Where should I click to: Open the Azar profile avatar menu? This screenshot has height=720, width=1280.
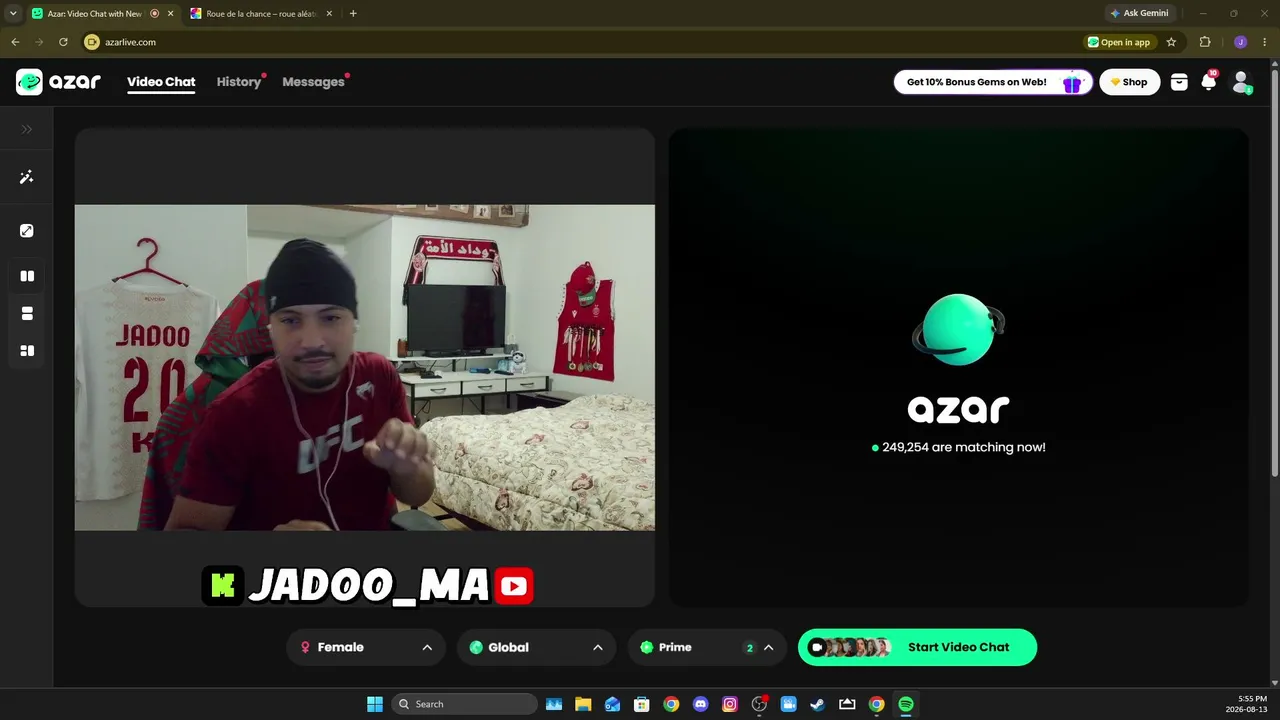click(x=1241, y=82)
